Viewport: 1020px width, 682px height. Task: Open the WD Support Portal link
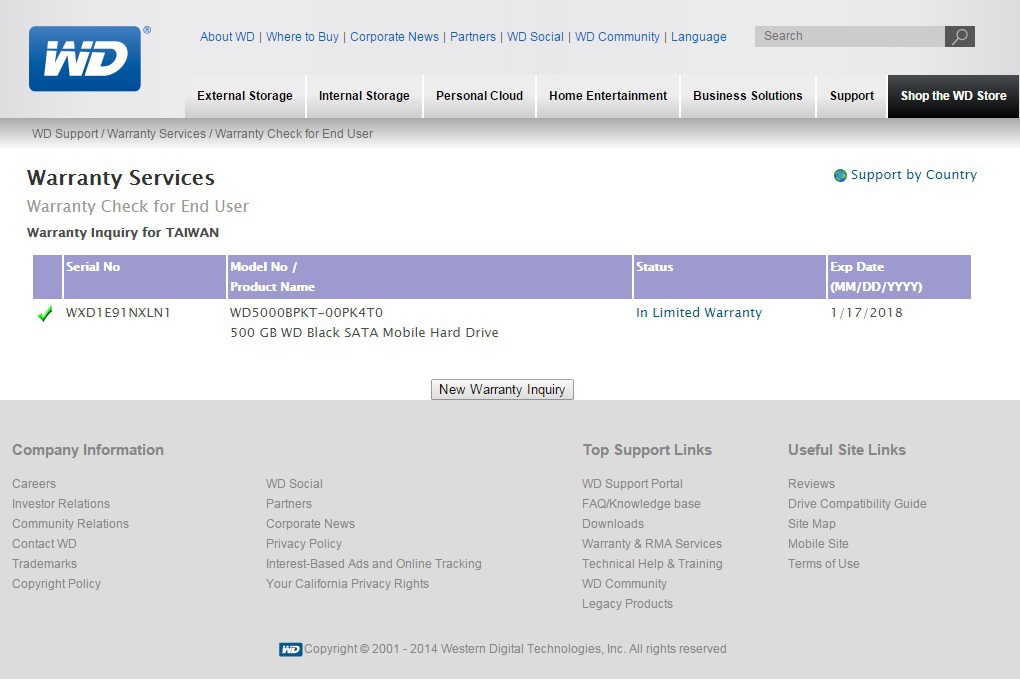[x=632, y=484]
